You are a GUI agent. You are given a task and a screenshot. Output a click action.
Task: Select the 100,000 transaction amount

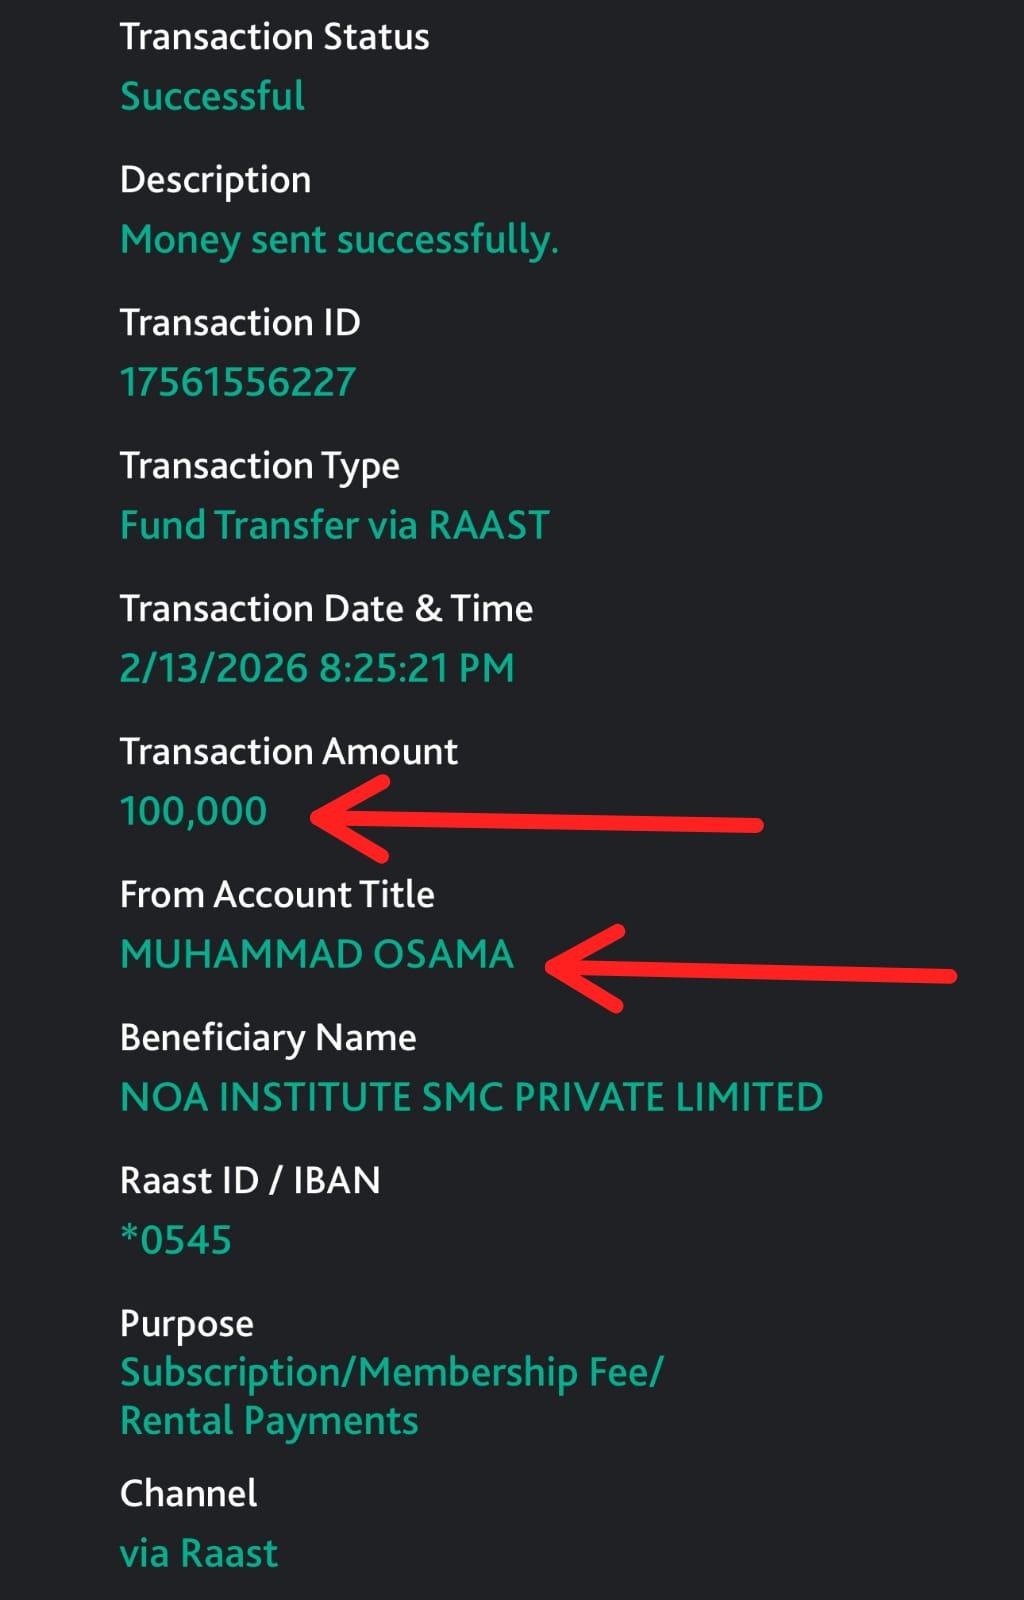tap(194, 811)
